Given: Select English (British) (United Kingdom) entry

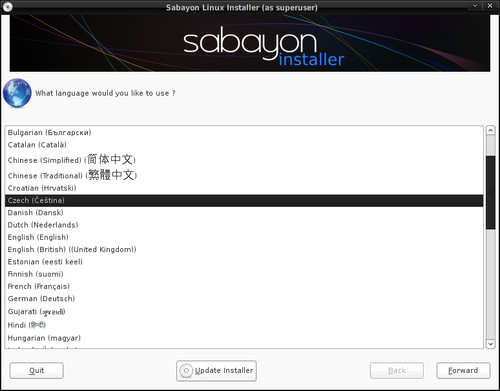Looking at the screenshot, I should pyautogui.click(x=244, y=250).
